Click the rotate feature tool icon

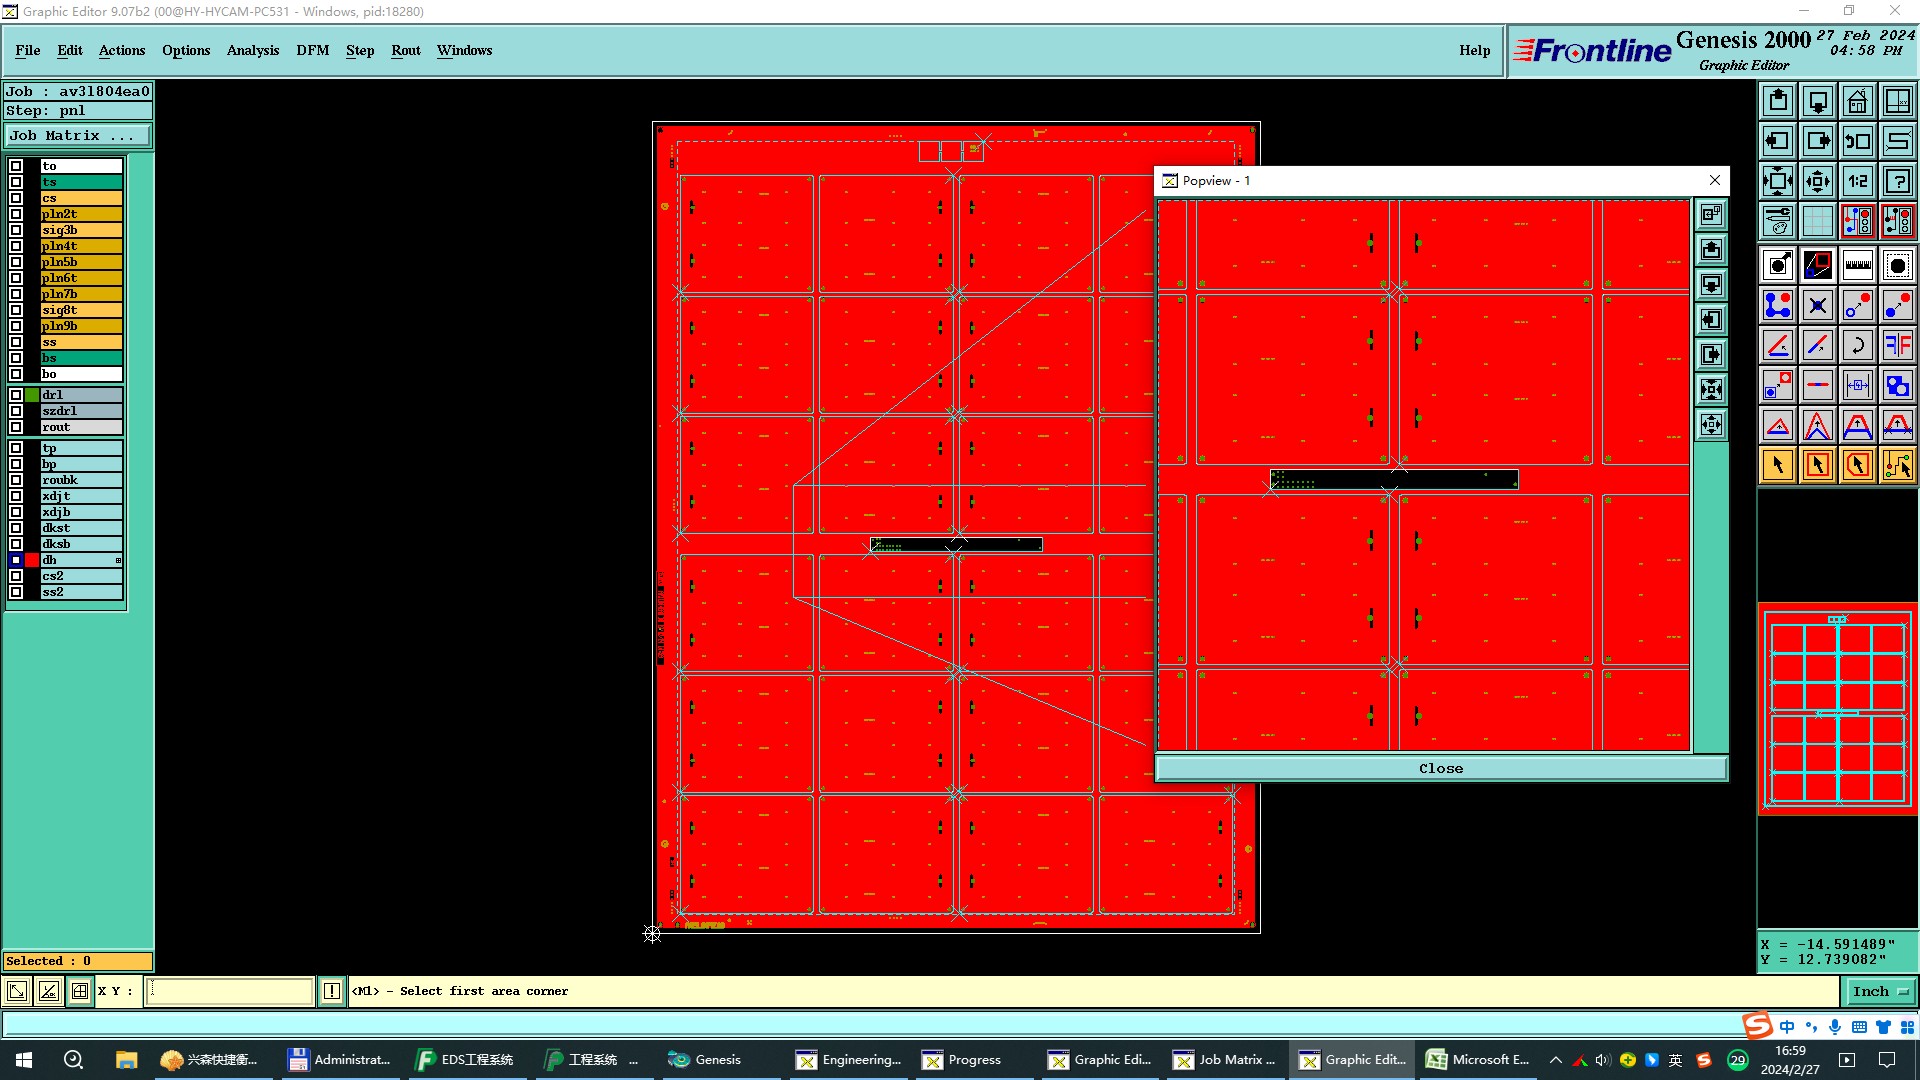coord(1857,345)
